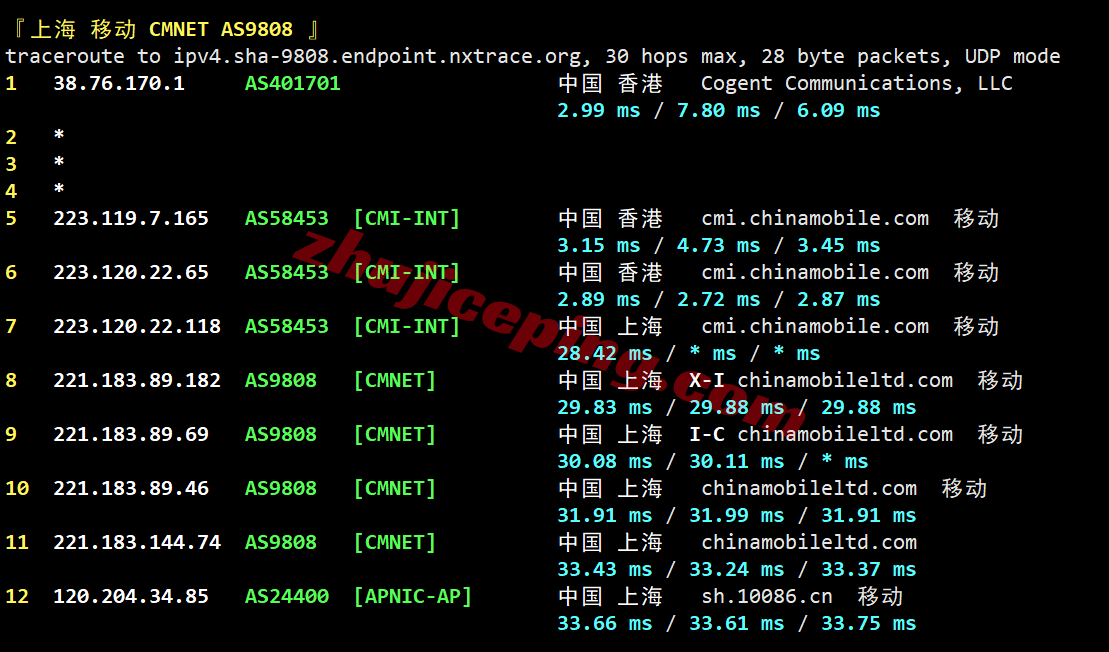
Task: Click latency value 4.73 ms
Action: pyautogui.click(x=719, y=245)
